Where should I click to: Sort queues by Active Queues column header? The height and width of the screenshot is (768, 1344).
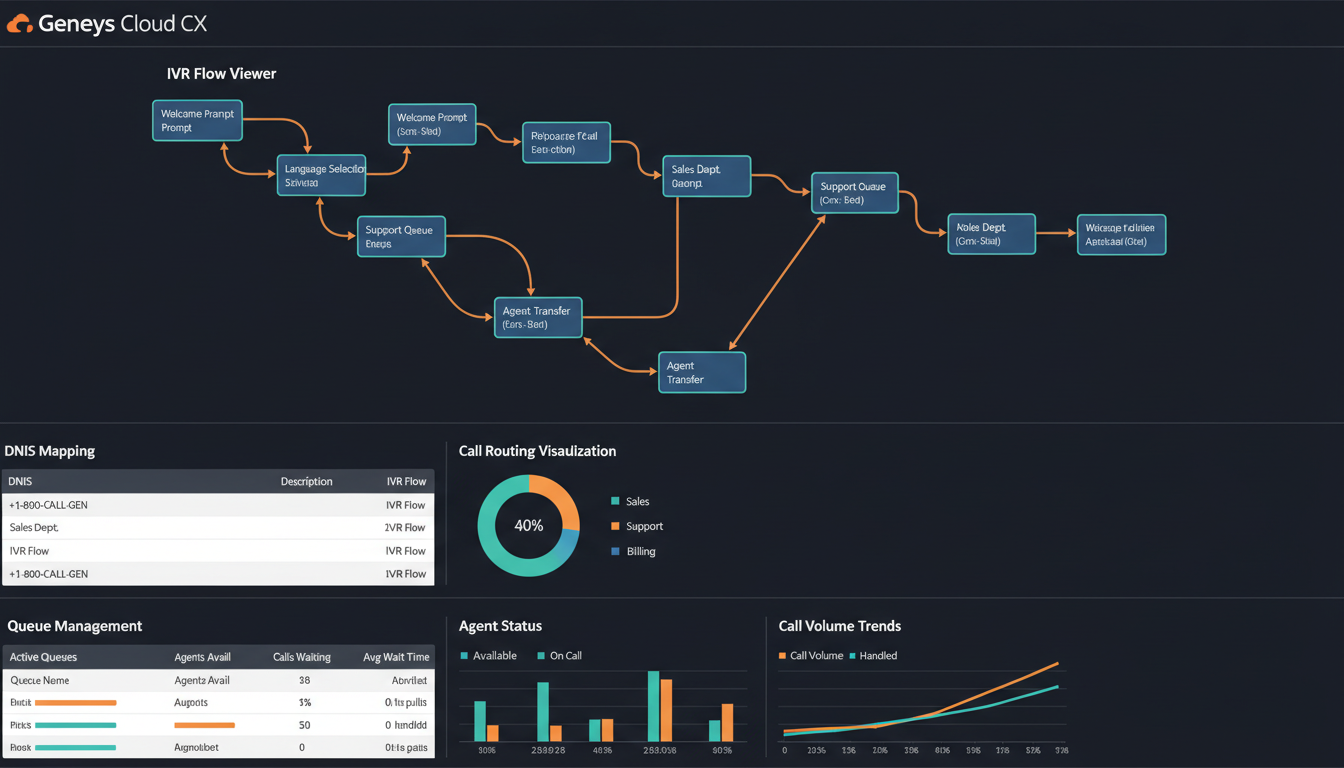(x=43, y=657)
